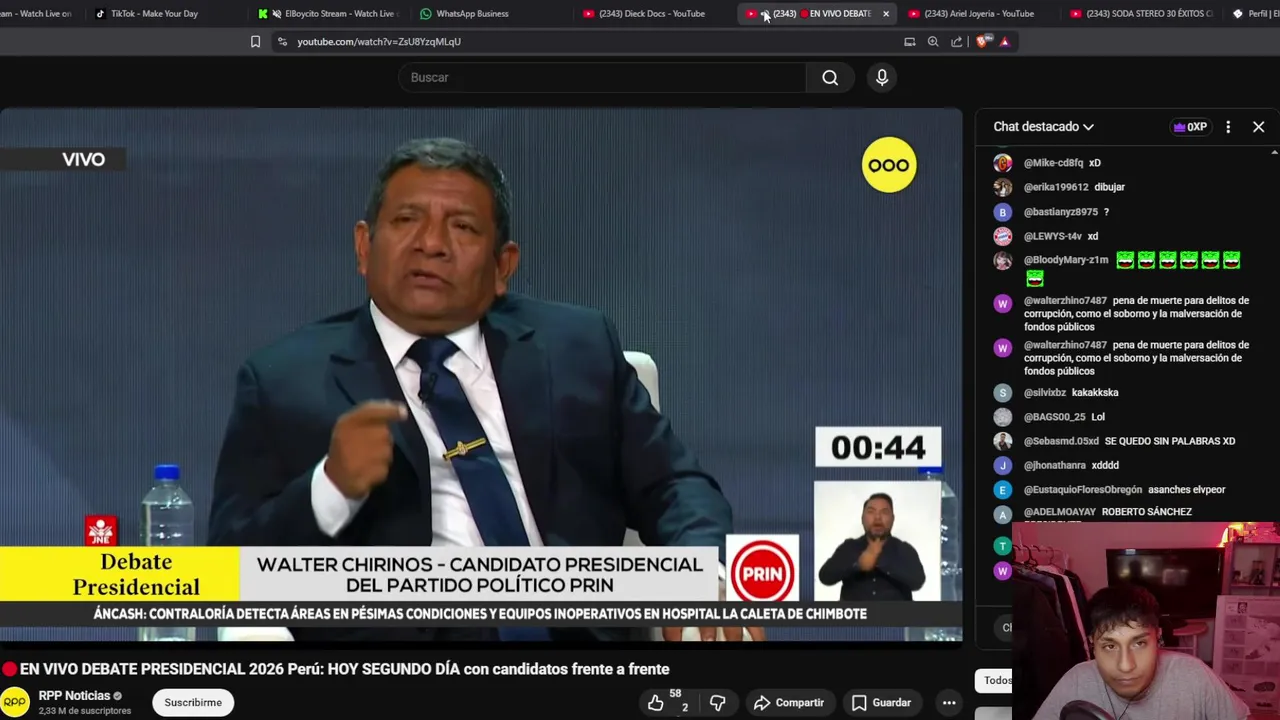Open the 0XP crown points badge

tap(1190, 127)
